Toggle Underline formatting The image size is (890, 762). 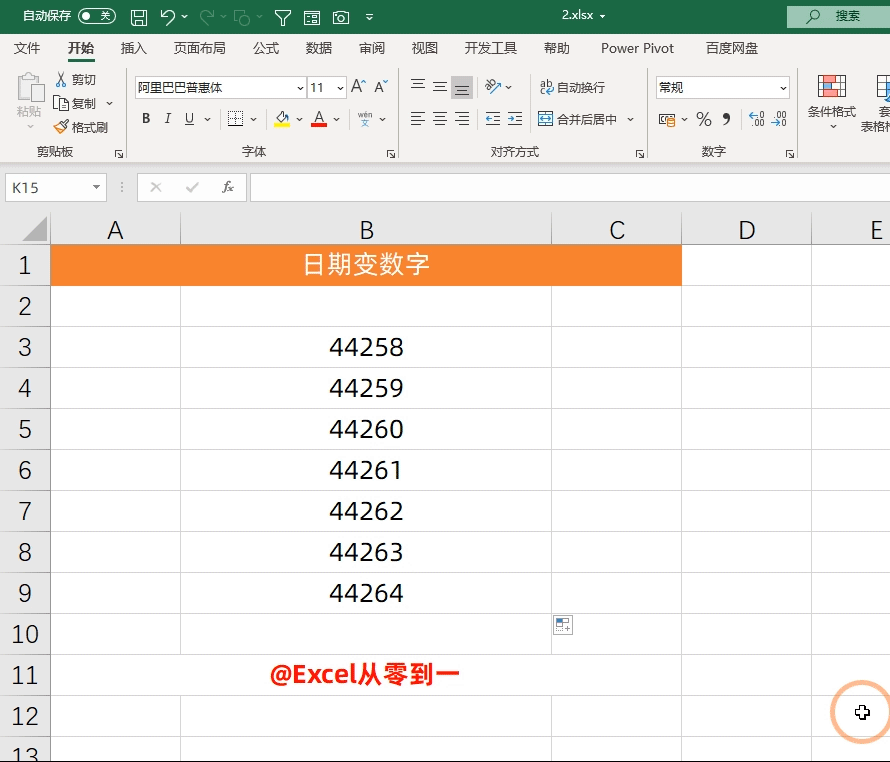(x=190, y=119)
